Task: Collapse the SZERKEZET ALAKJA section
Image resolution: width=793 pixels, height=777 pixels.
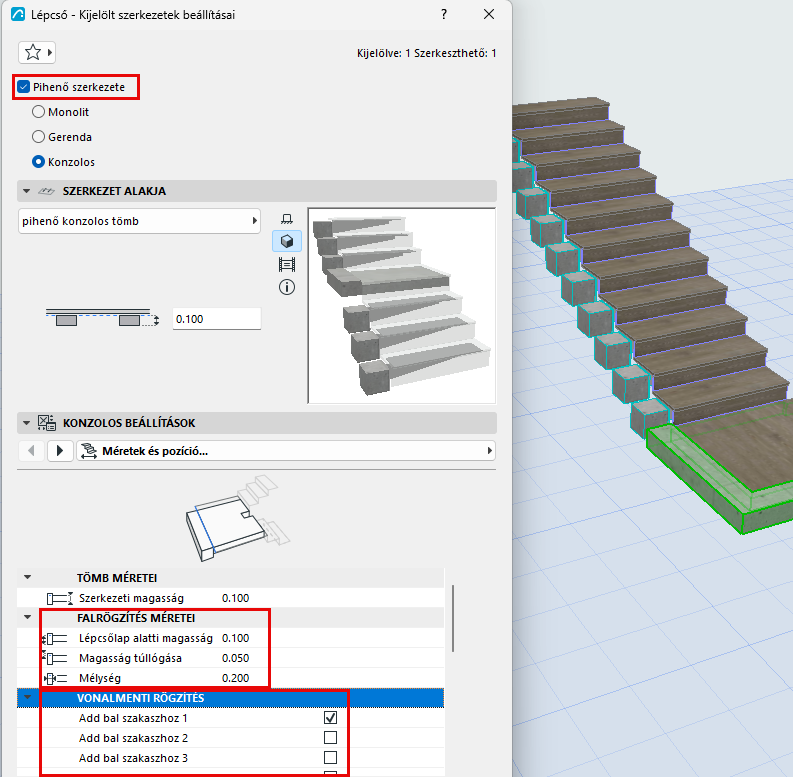Action: 26,191
